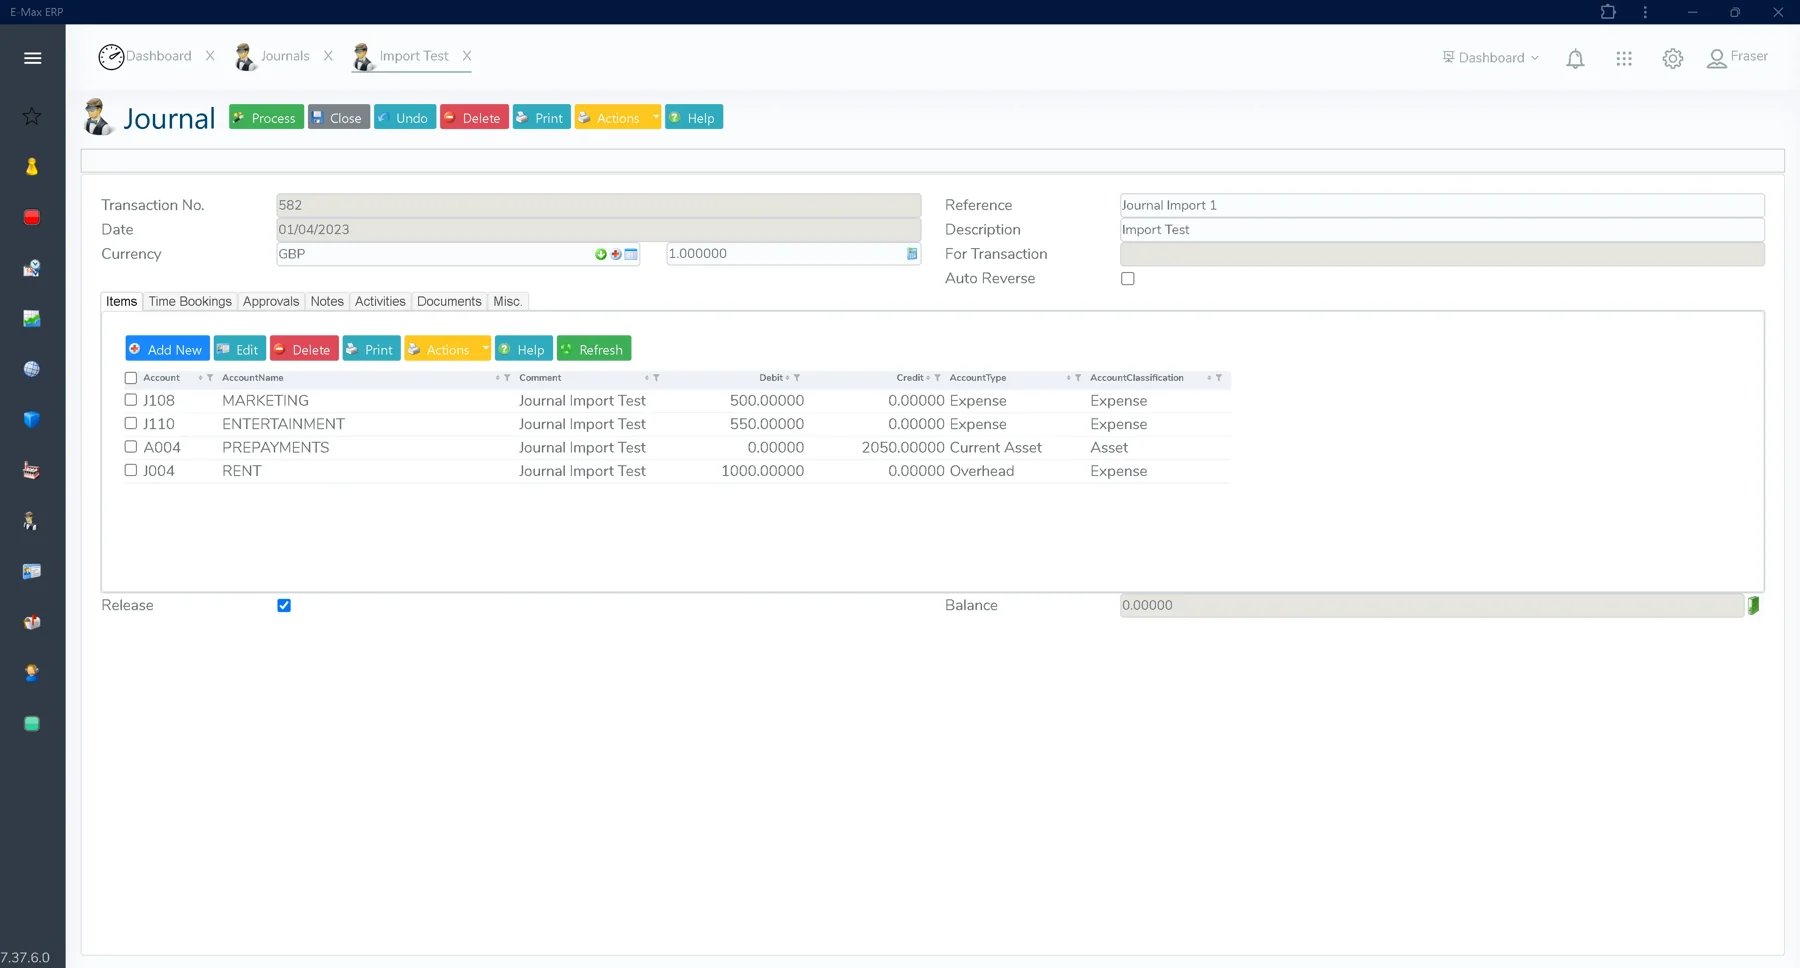Image resolution: width=1800 pixels, height=968 pixels.
Task: Select the A004 PREPAYMENTS row checkbox
Action: click(131, 447)
